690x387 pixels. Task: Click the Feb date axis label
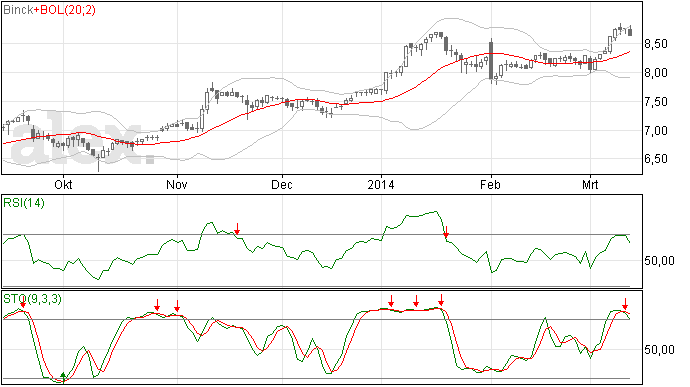pos(490,184)
